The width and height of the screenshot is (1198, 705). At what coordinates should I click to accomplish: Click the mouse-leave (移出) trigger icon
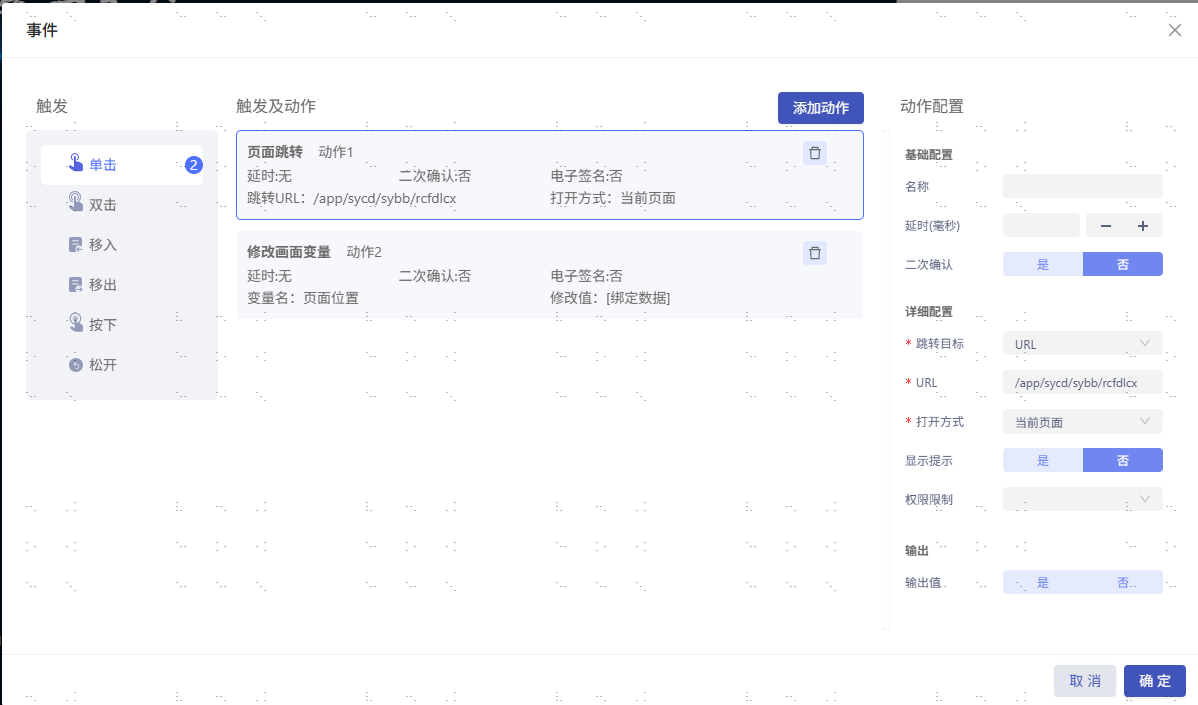point(76,284)
